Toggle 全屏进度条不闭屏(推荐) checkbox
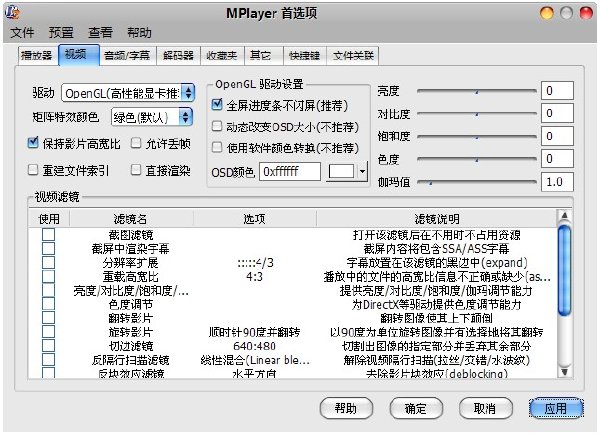Screen dimensions: 600x435 coord(217,104)
